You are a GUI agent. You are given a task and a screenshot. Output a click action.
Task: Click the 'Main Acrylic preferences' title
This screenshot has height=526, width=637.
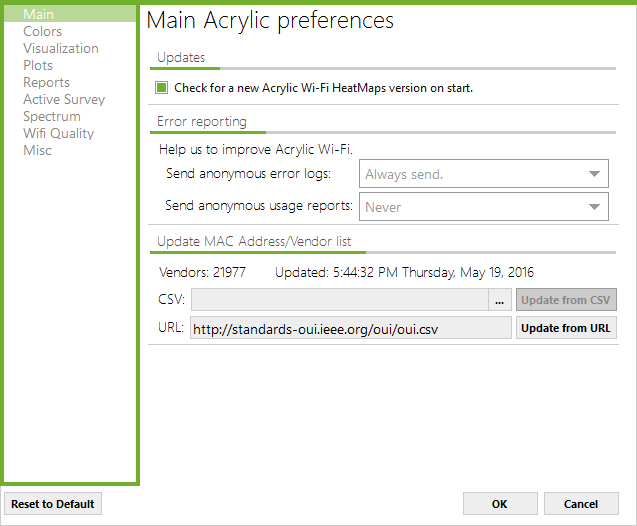pyautogui.click(x=270, y=20)
